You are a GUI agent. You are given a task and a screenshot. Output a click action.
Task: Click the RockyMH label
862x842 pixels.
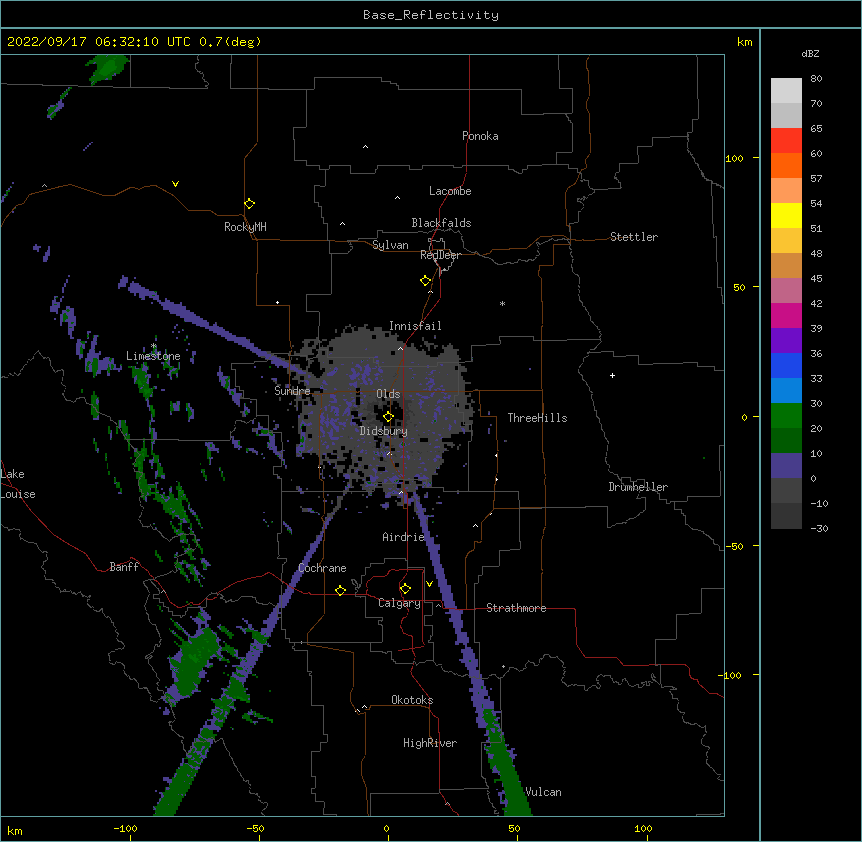coord(245,227)
